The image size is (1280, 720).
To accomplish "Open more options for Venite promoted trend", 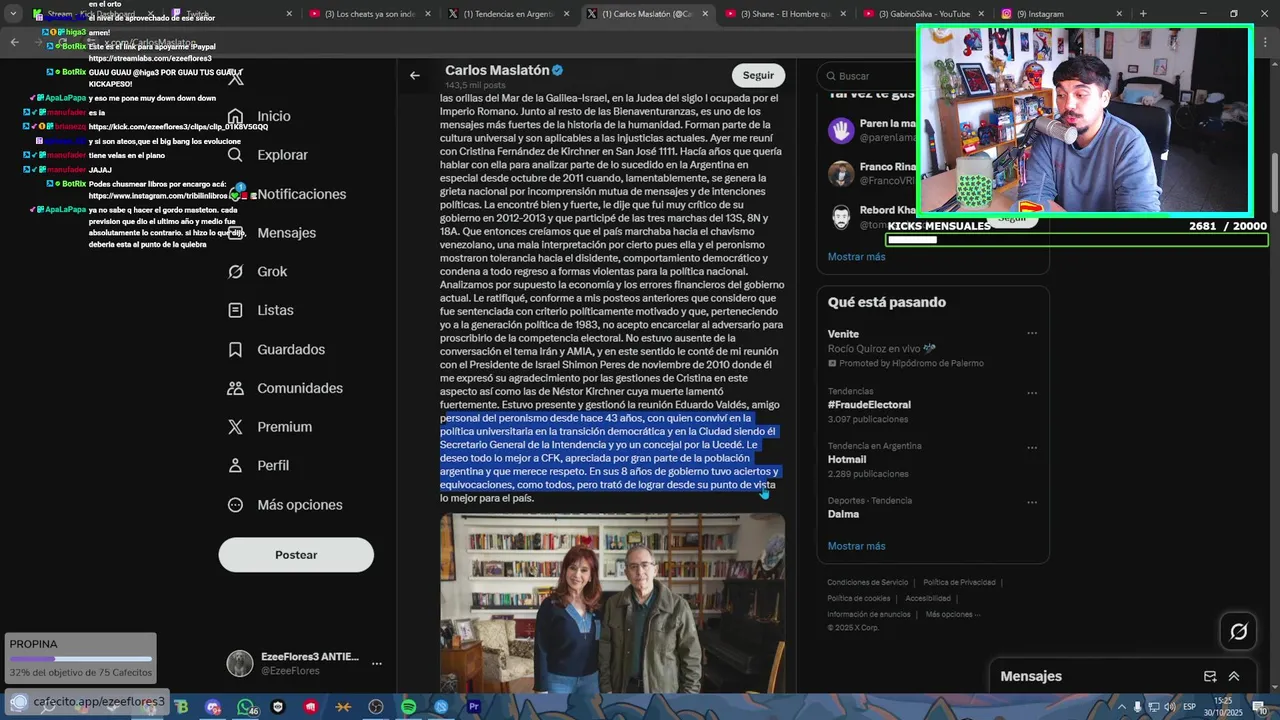I will pos(1032,334).
